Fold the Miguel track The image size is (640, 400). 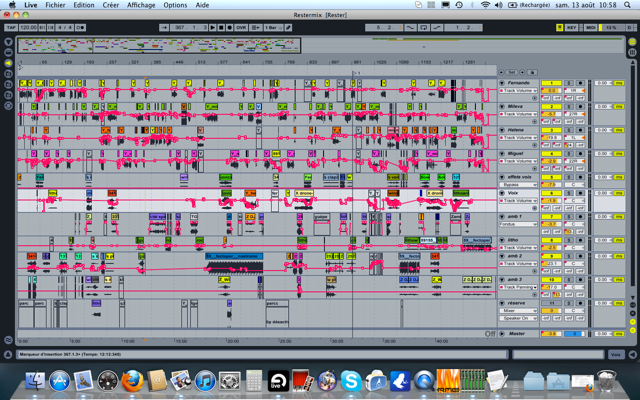(502, 154)
